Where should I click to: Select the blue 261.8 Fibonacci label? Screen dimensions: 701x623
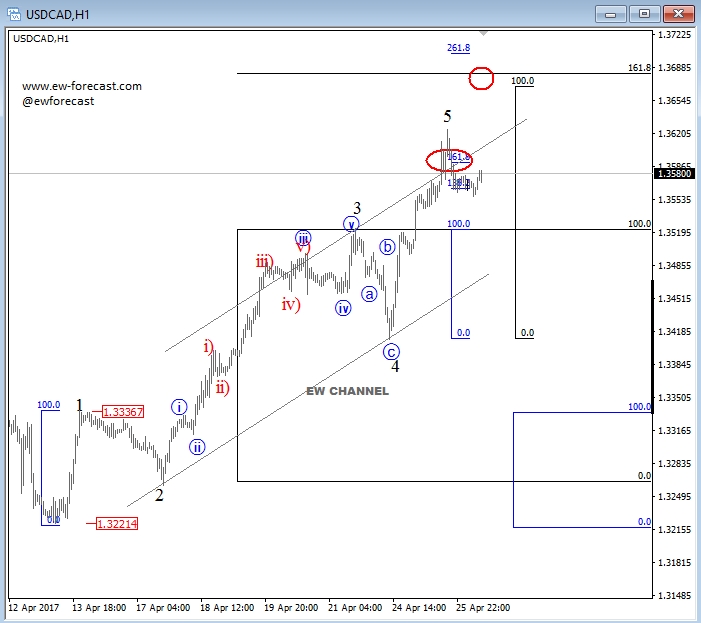(x=459, y=48)
